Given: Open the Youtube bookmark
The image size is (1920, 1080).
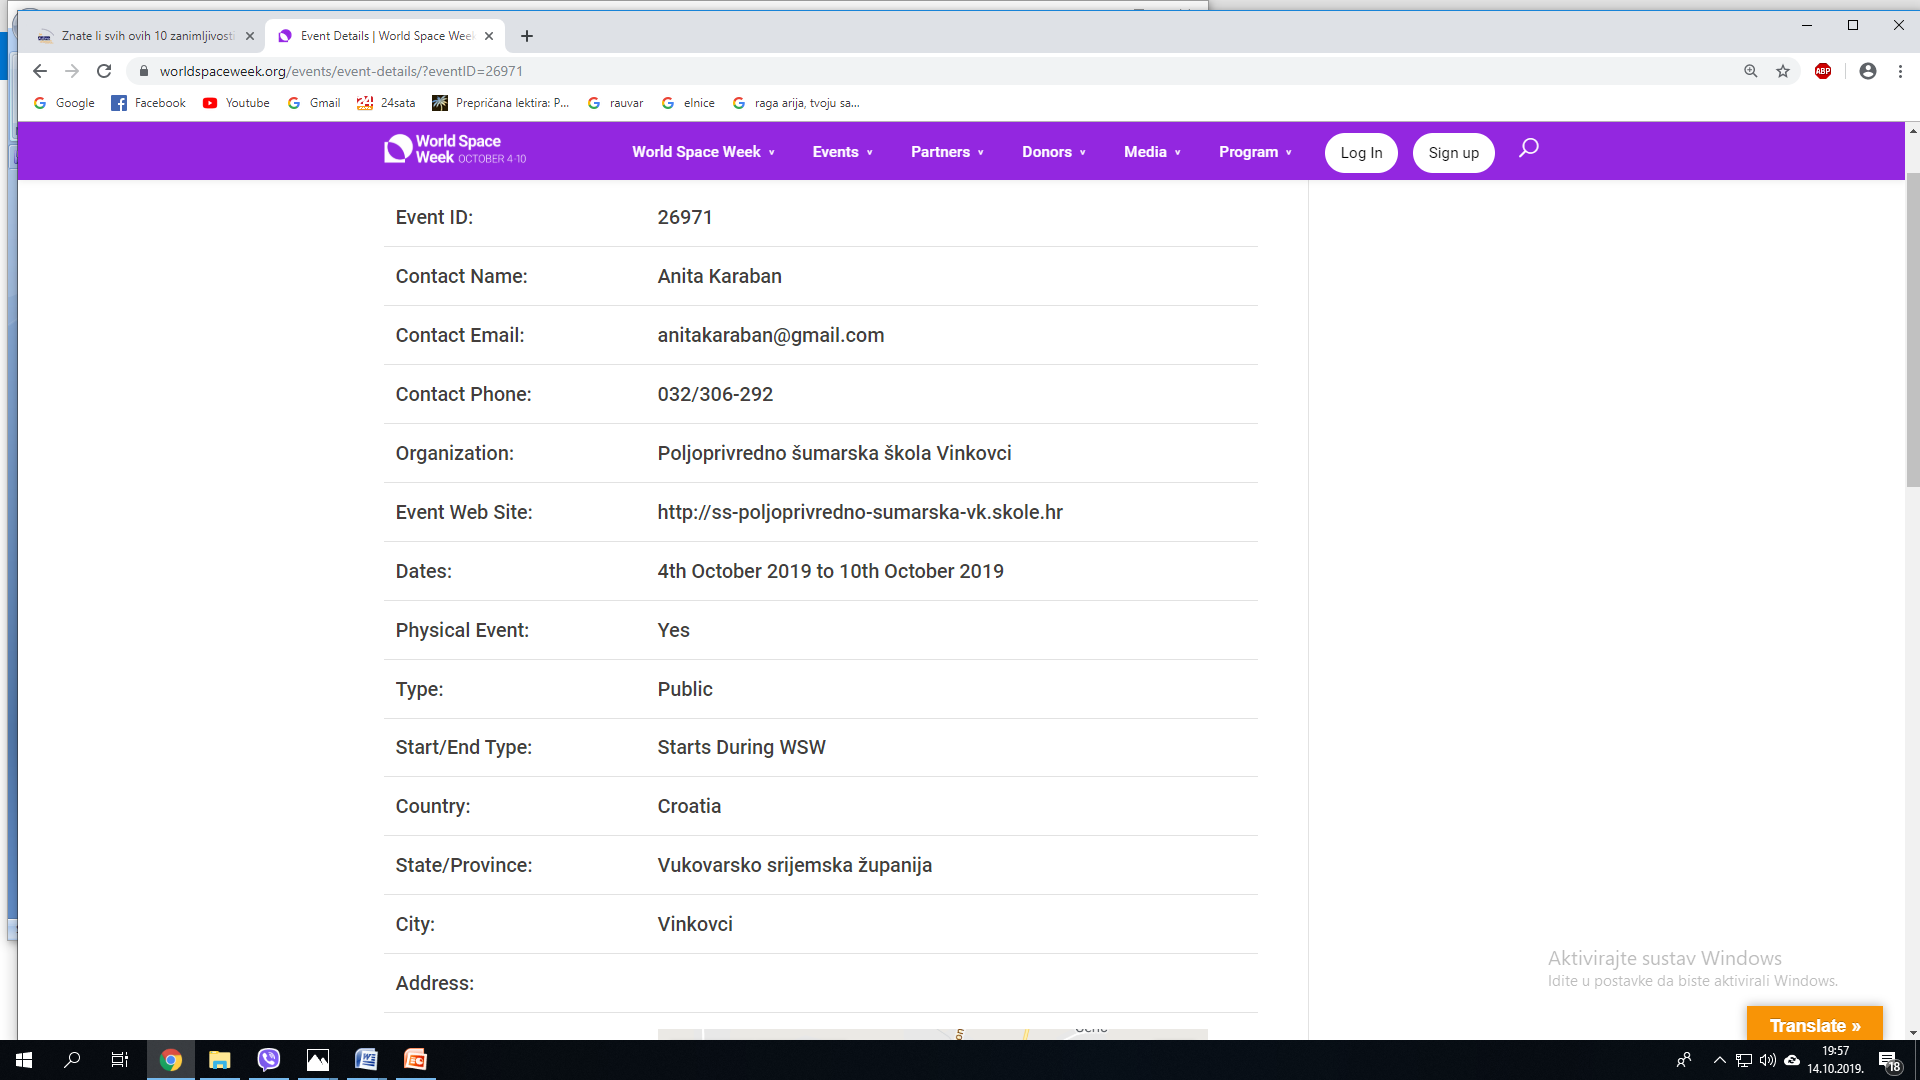Looking at the screenshot, I should pyautogui.click(x=236, y=103).
